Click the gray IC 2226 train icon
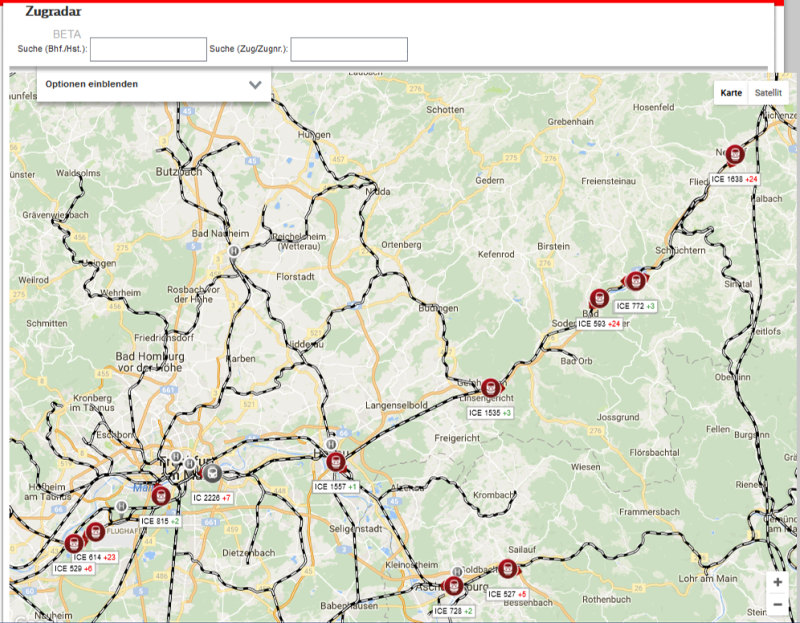 click(212, 473)
